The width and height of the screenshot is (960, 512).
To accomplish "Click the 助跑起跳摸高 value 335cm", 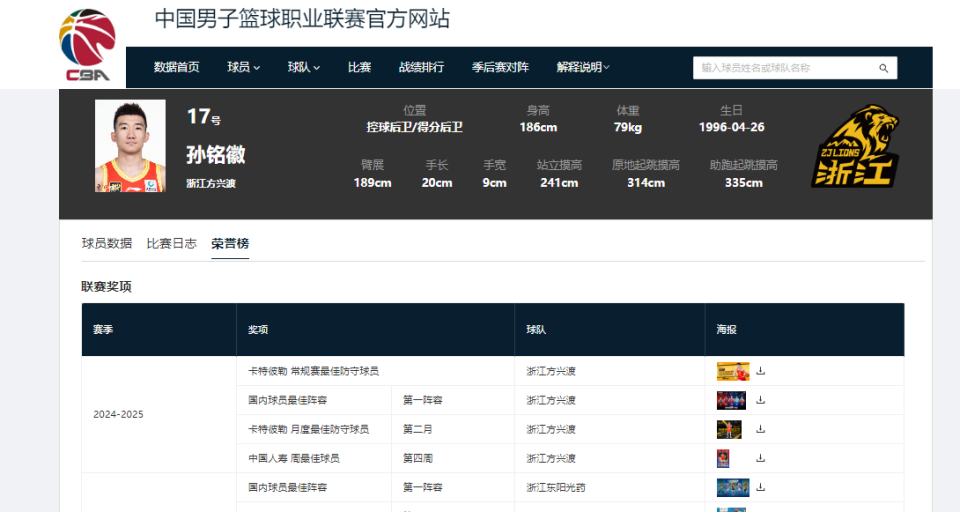I will pyautogui.click(x=744, y=183).
